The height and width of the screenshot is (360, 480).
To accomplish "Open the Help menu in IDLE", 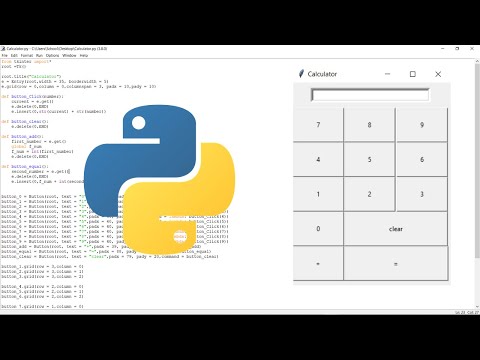I will tap(84, 55).
